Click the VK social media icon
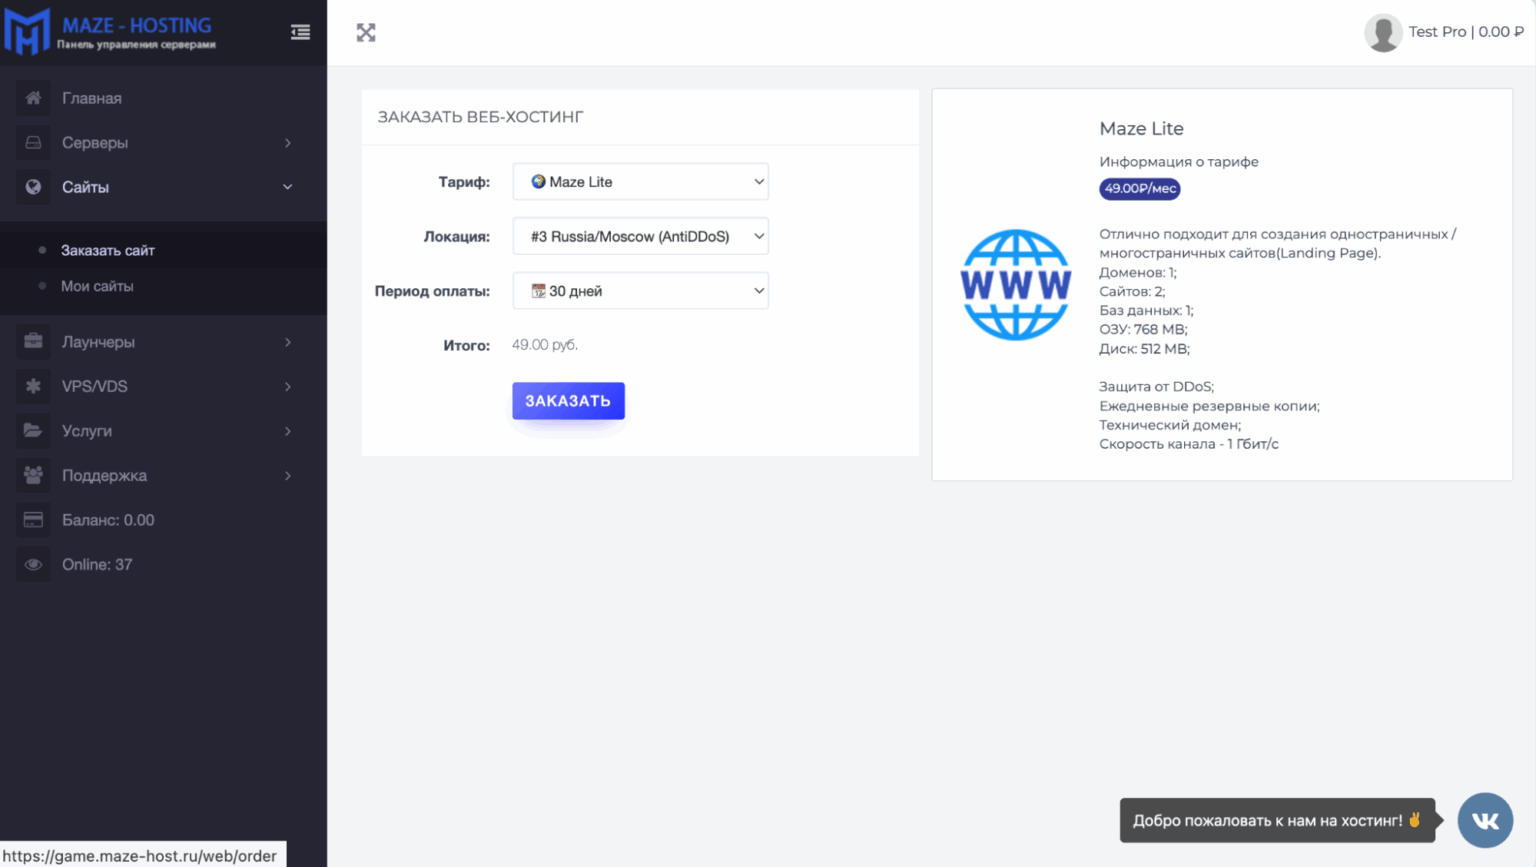The height and width of the screenshot is (867, 1536). point(1485,819)
